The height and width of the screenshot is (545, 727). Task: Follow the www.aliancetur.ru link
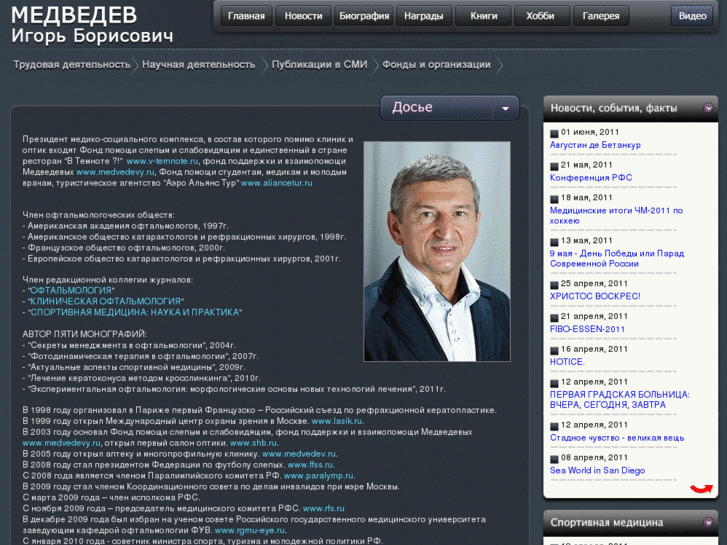tap(276, 183)
